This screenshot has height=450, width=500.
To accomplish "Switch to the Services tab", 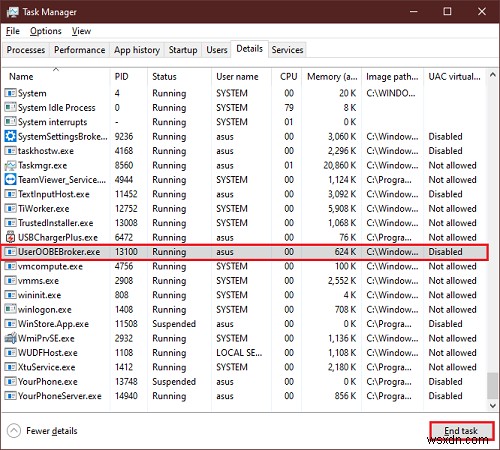I will click(x=287, y=50).
